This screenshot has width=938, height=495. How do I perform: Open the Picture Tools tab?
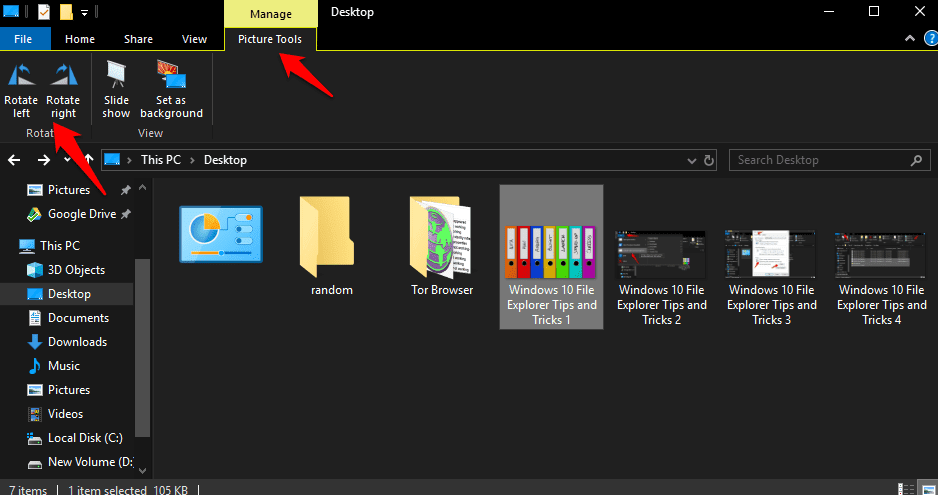[270, 39]
